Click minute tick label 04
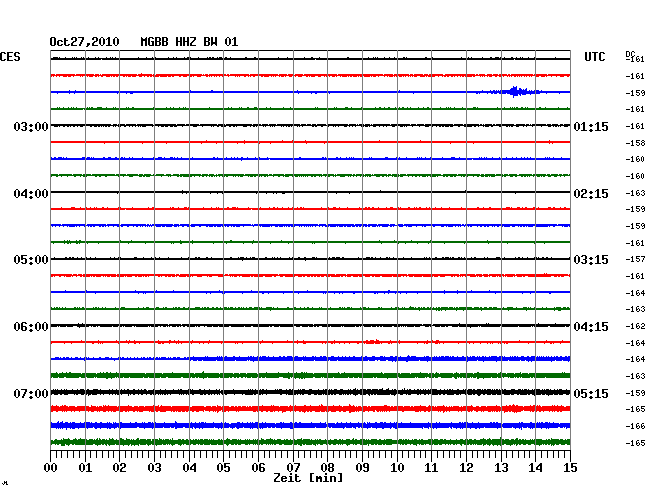This screenshot has width=650, height=494. pos(189,467)
